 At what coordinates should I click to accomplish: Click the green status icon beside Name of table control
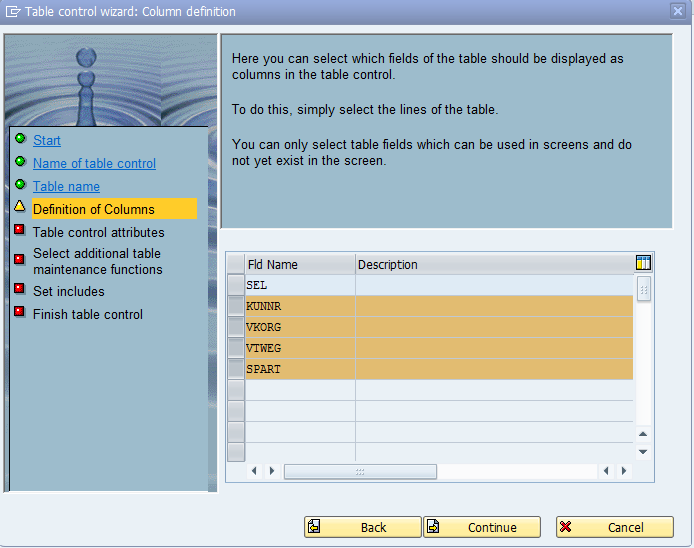(x=20, y=161)
